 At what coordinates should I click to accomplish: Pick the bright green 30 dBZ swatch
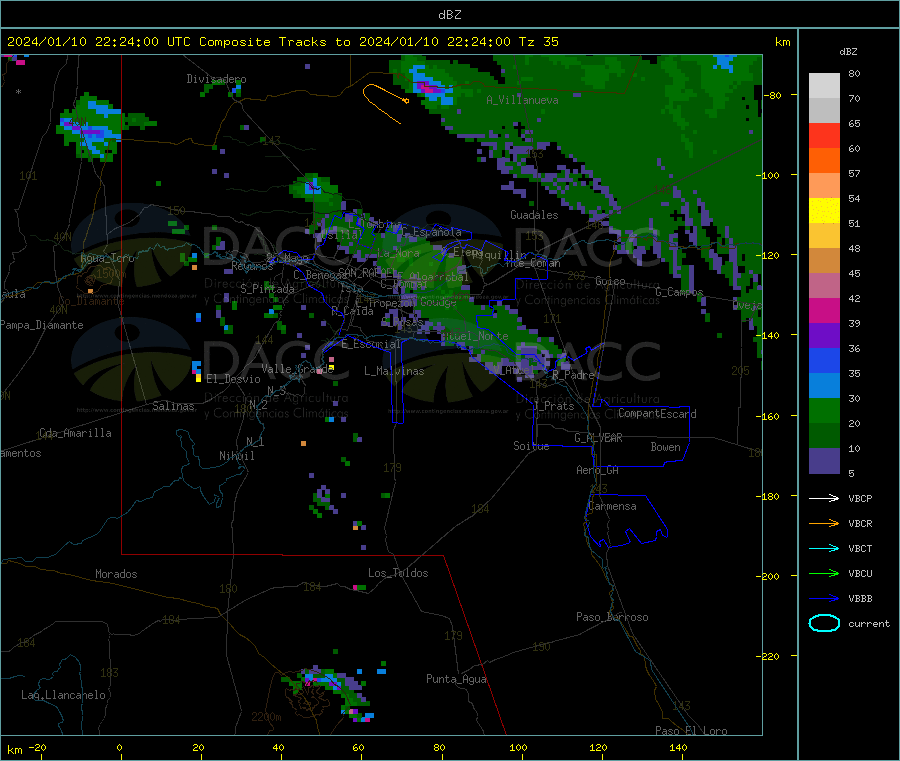[x=824, y=410]
